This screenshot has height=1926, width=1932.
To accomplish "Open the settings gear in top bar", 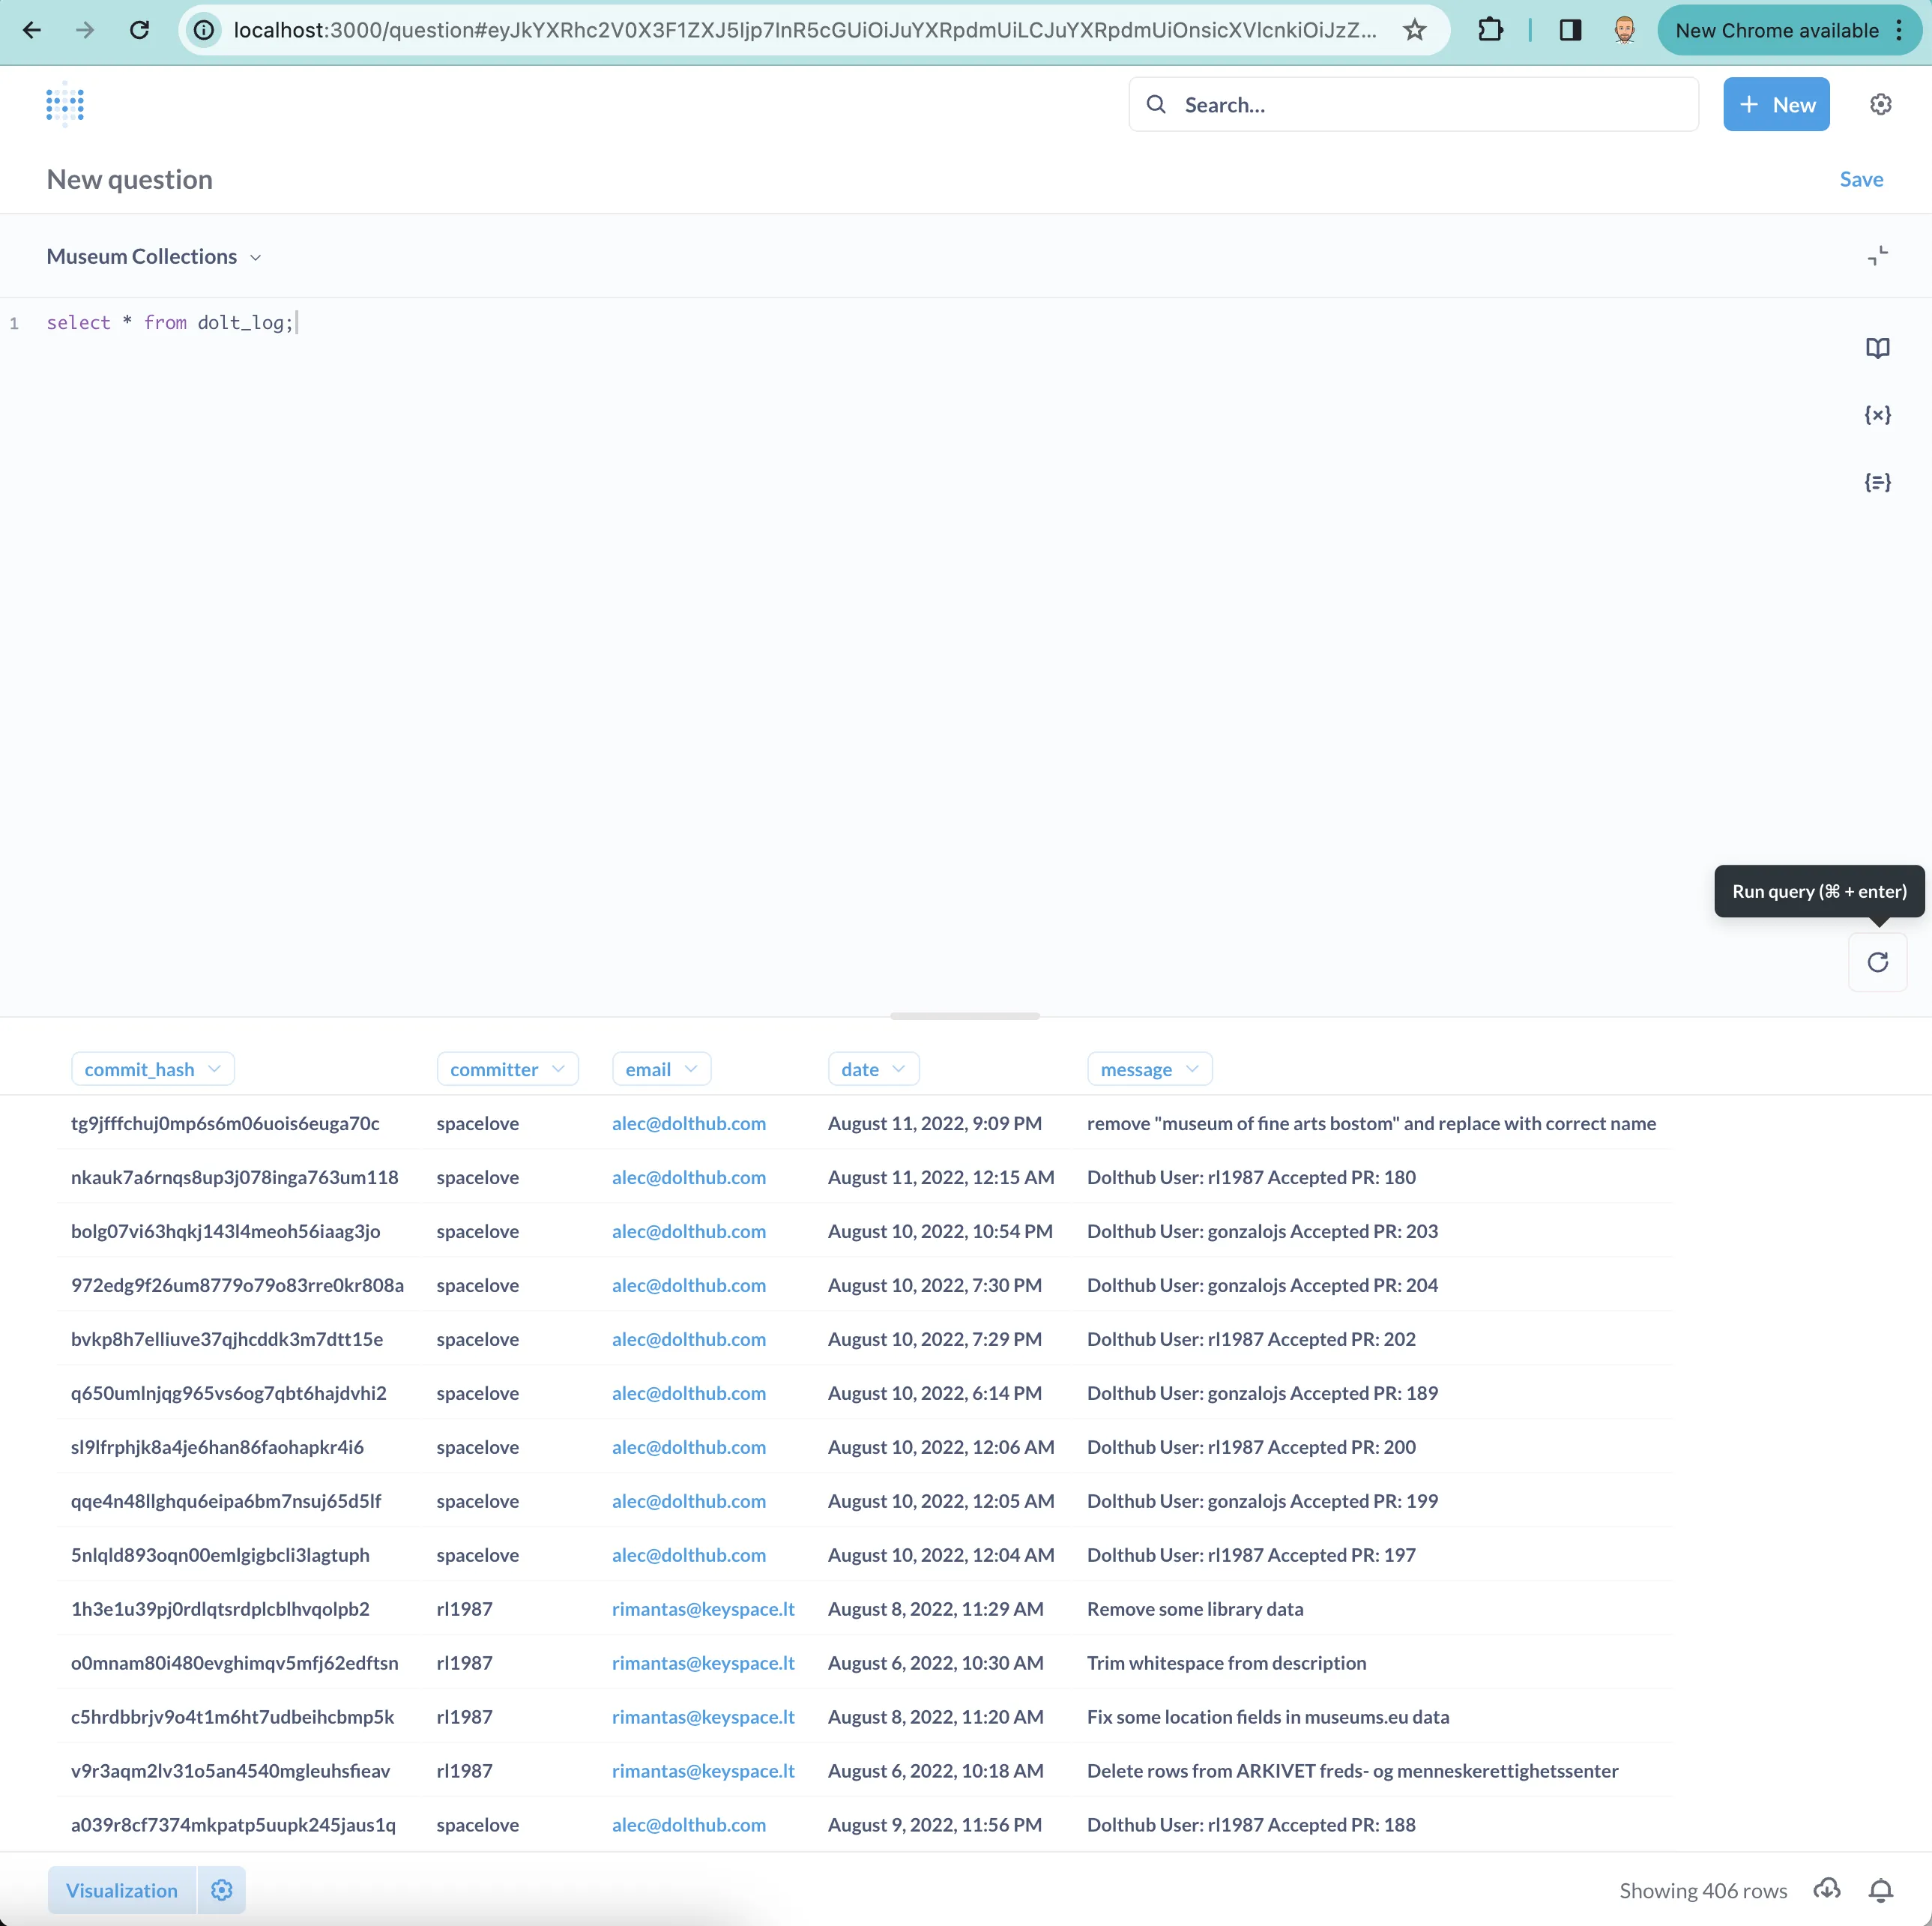I will (x=1880, y=104).
